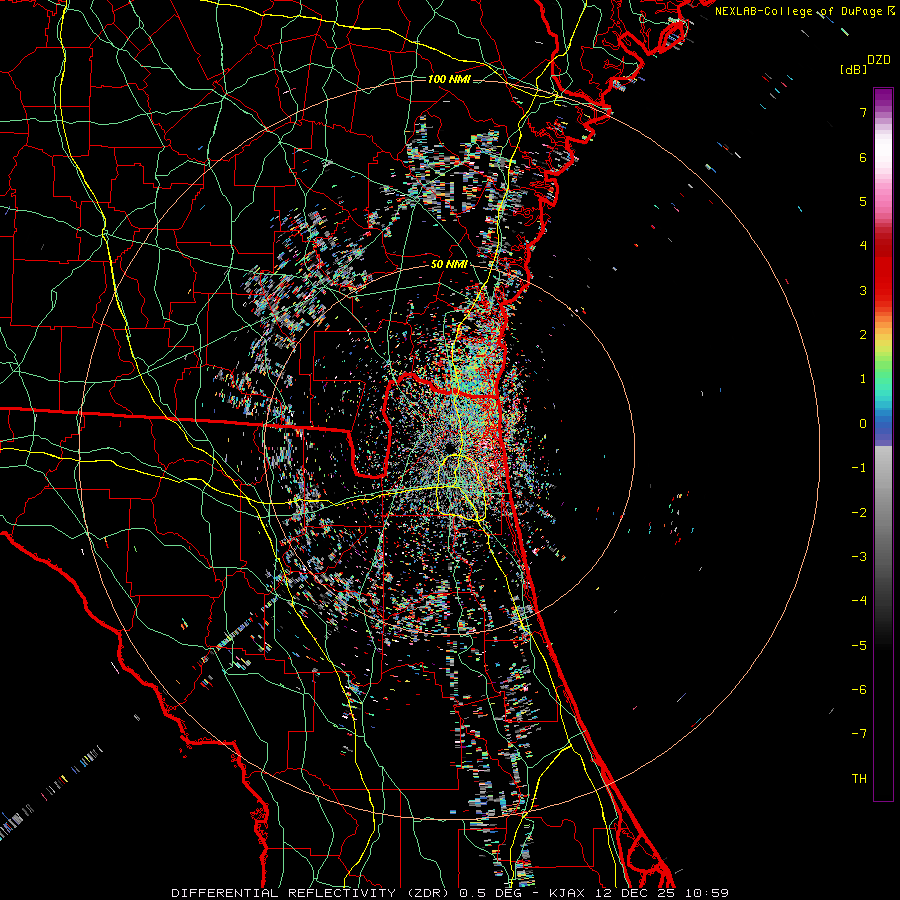Click the legend value 6
The height and width of the screenshot is (900, 900).
pos(863,157)
